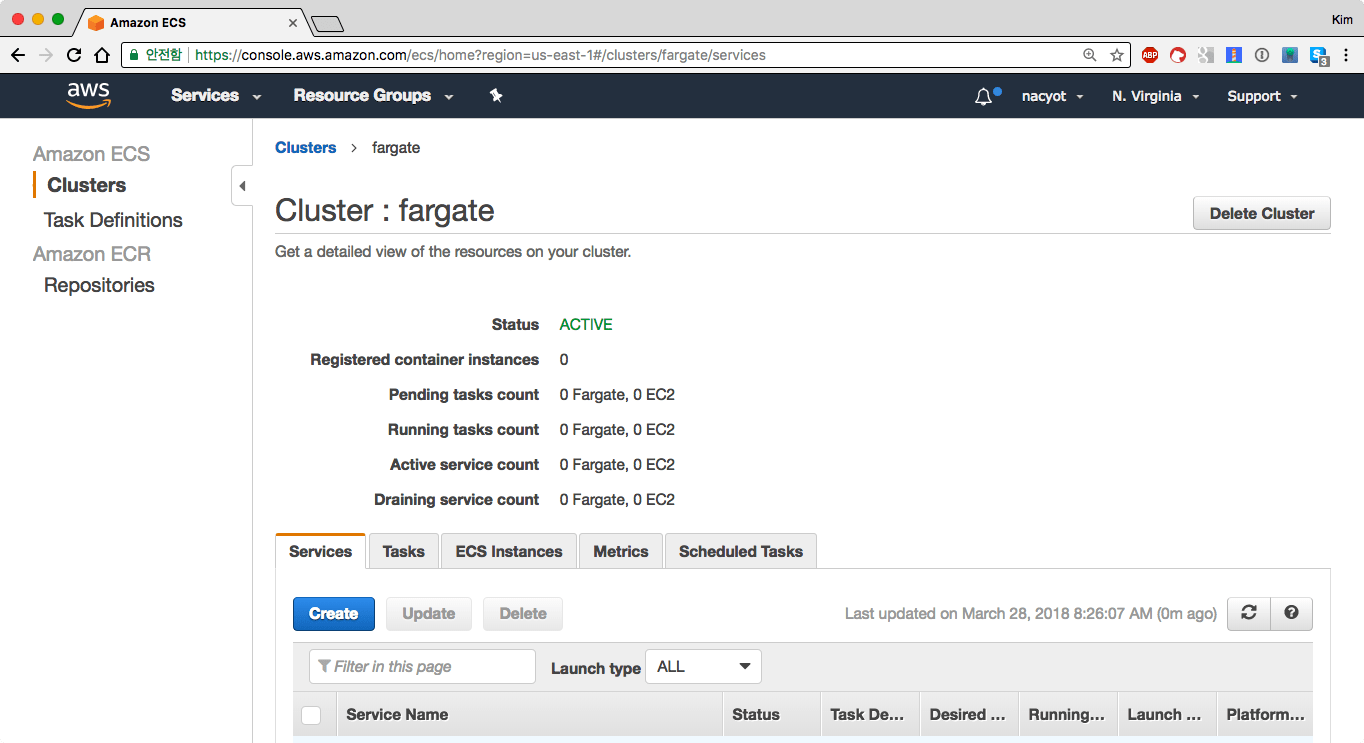
Task: Open the help question mark icon
Action: point(1291,613)
